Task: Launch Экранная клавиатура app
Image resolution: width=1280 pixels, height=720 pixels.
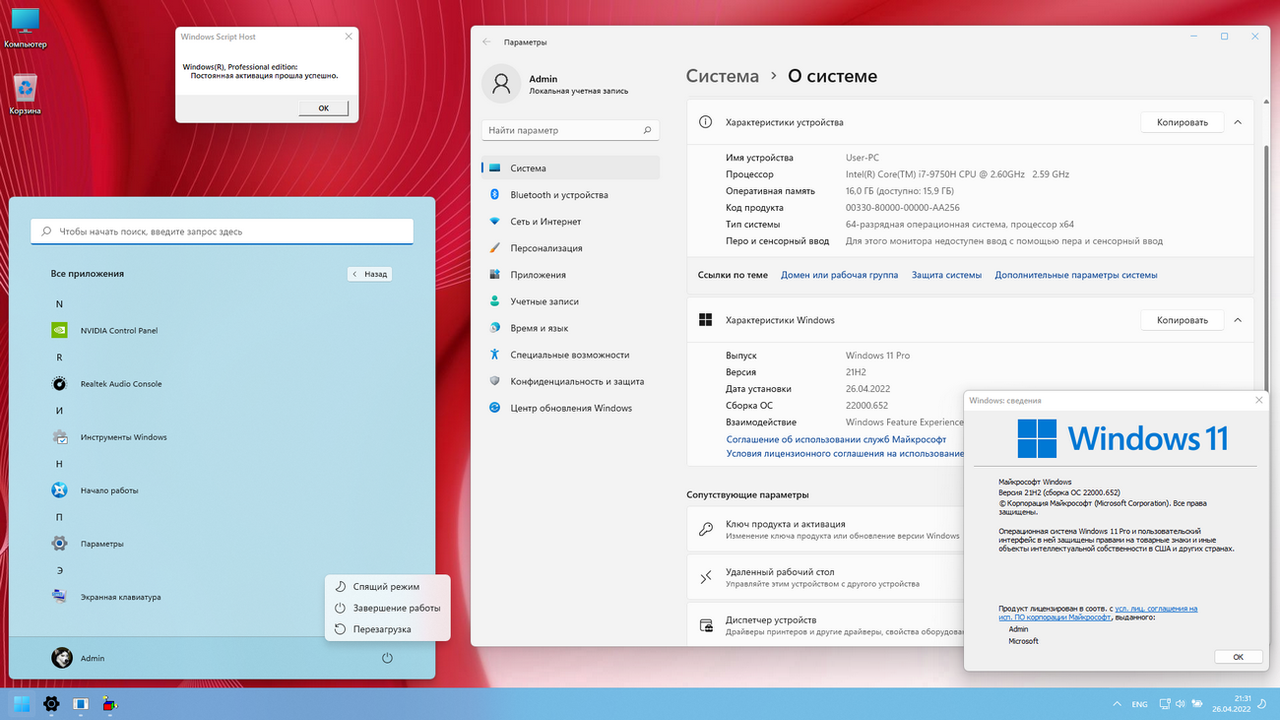Action: point(106,597)
